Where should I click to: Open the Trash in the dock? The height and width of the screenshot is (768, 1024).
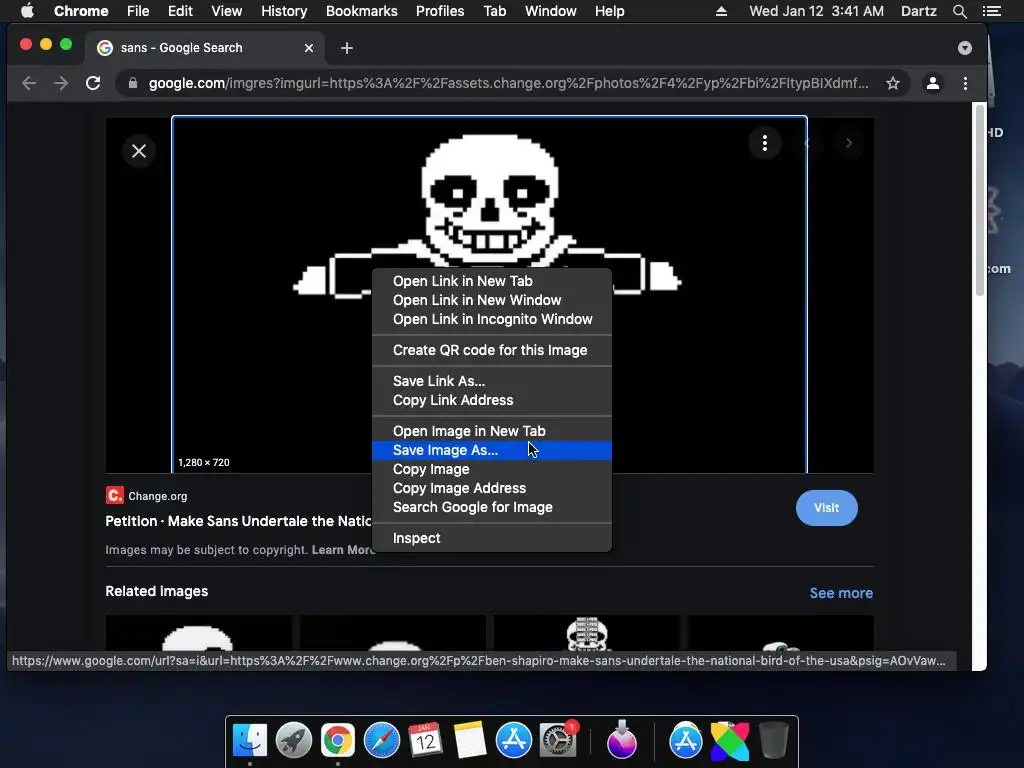tap(774, 741)
